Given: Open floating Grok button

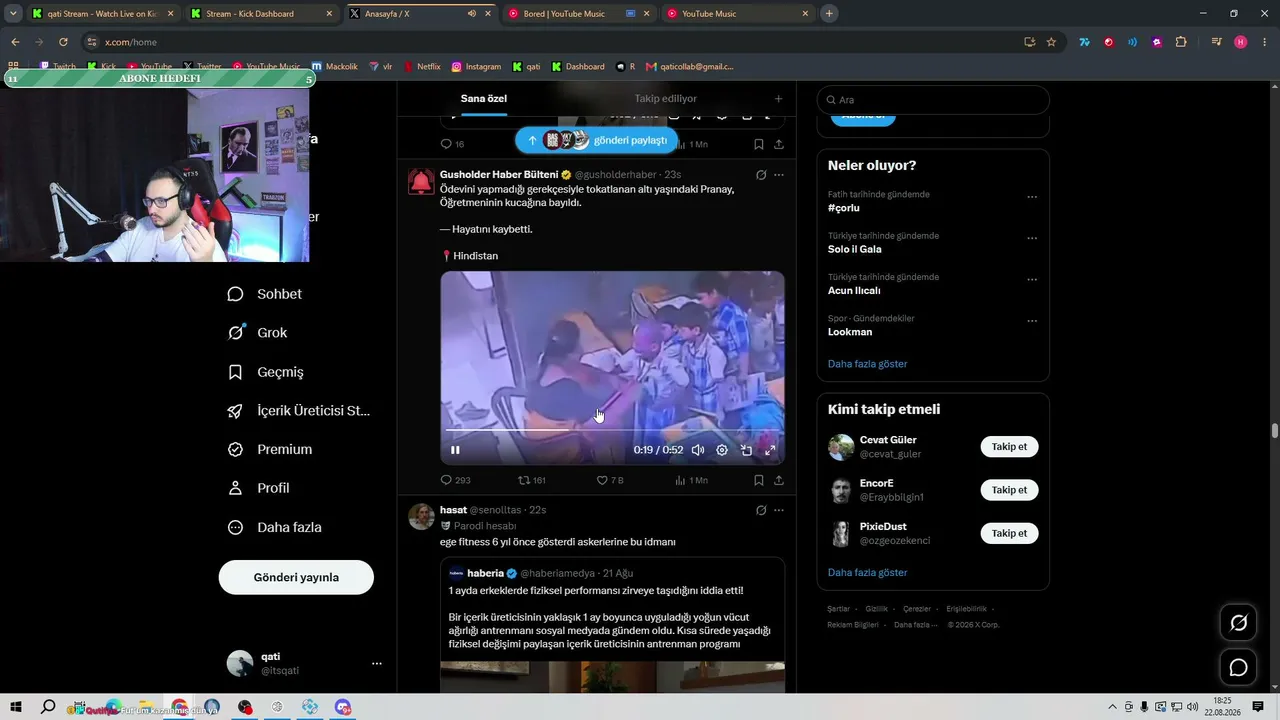Looking at the screenshot, I should [1238, 623].
